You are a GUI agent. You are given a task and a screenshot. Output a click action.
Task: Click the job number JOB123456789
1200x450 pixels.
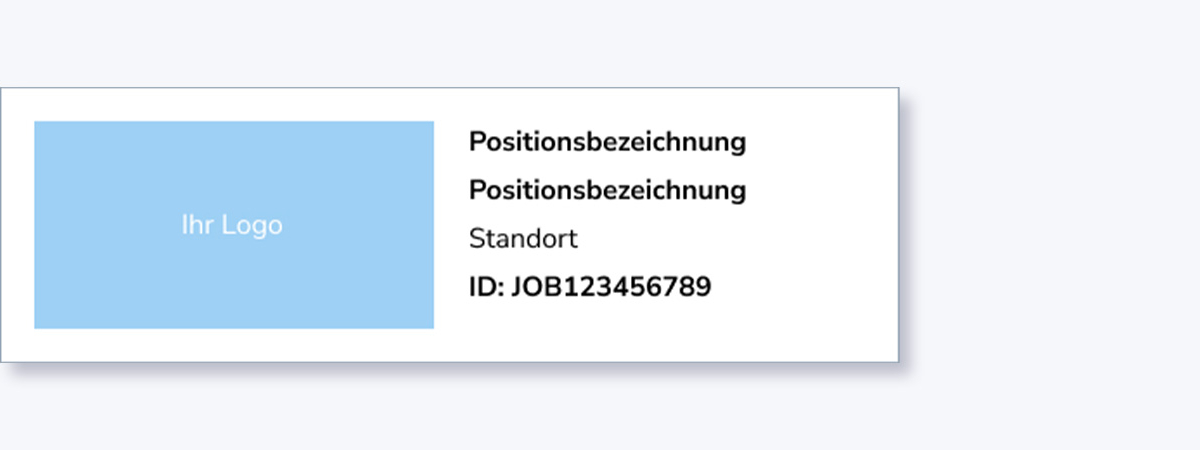(611, 288)
